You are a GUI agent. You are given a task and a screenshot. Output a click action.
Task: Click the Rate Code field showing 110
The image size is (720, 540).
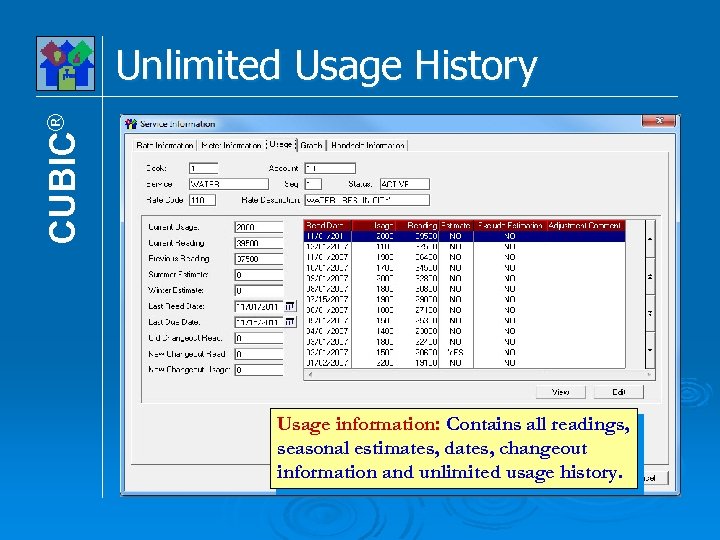pos(202,200)
